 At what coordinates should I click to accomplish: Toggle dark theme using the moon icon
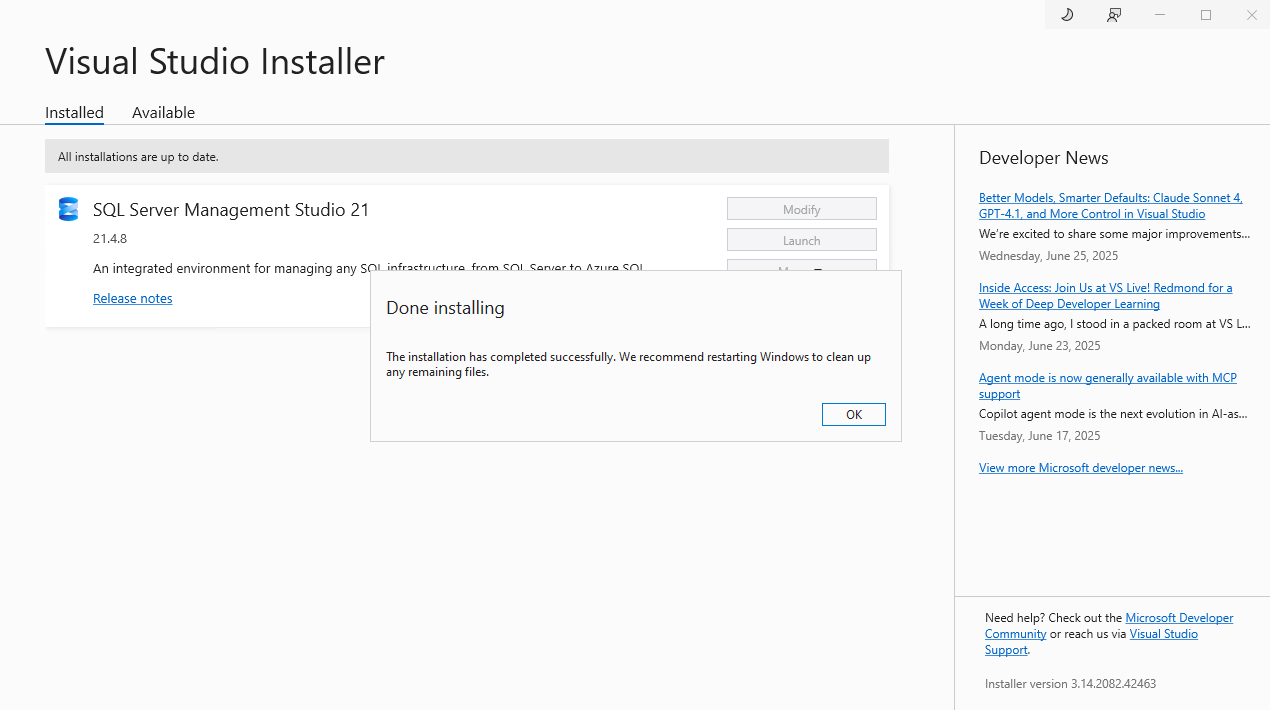(1066, 15)
